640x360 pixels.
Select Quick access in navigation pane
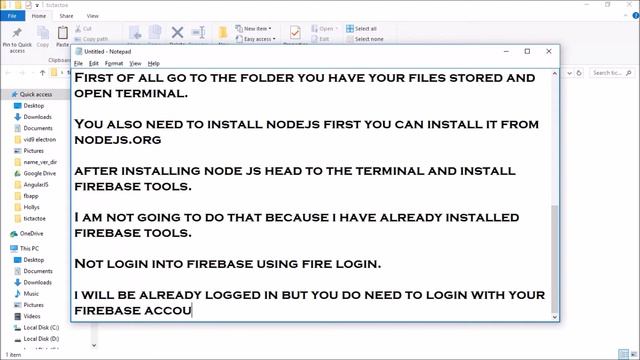(x=36, y=94)
